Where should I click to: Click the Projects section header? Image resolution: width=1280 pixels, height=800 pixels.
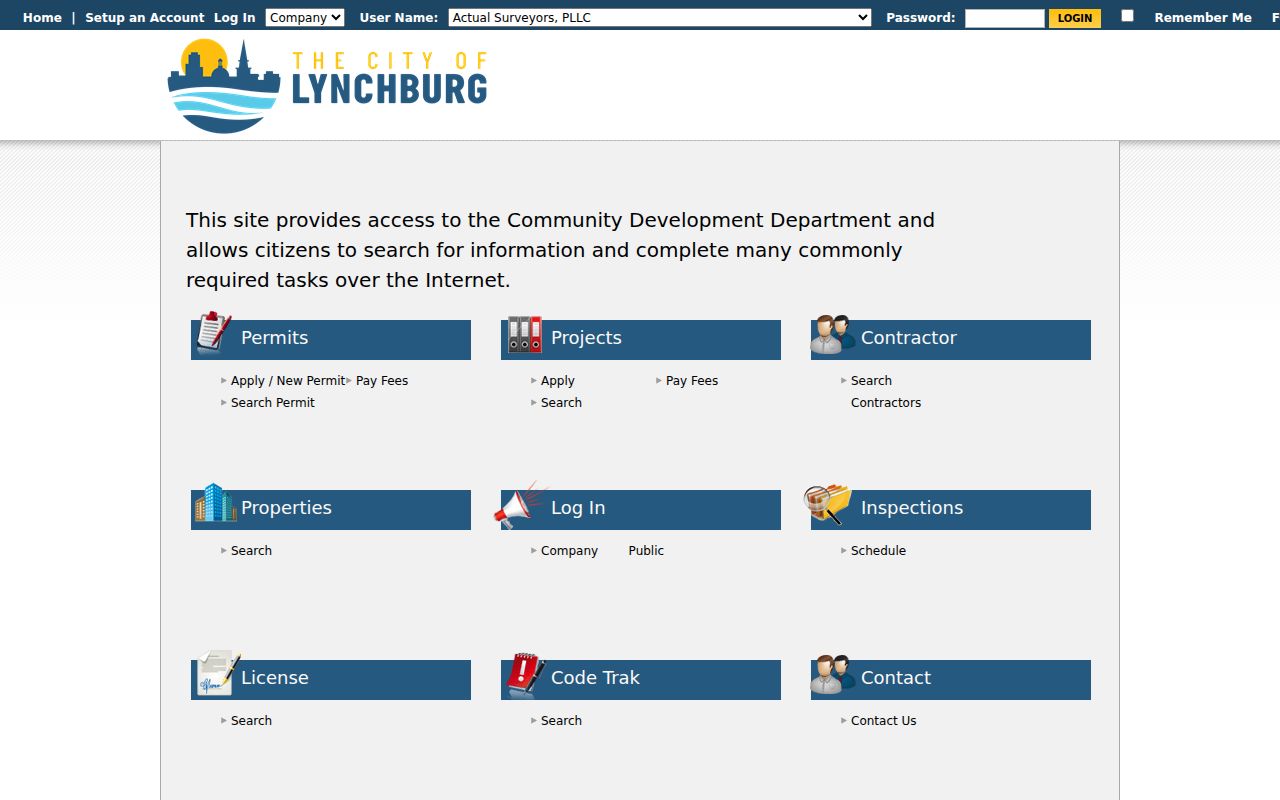[x=641, y=340]
